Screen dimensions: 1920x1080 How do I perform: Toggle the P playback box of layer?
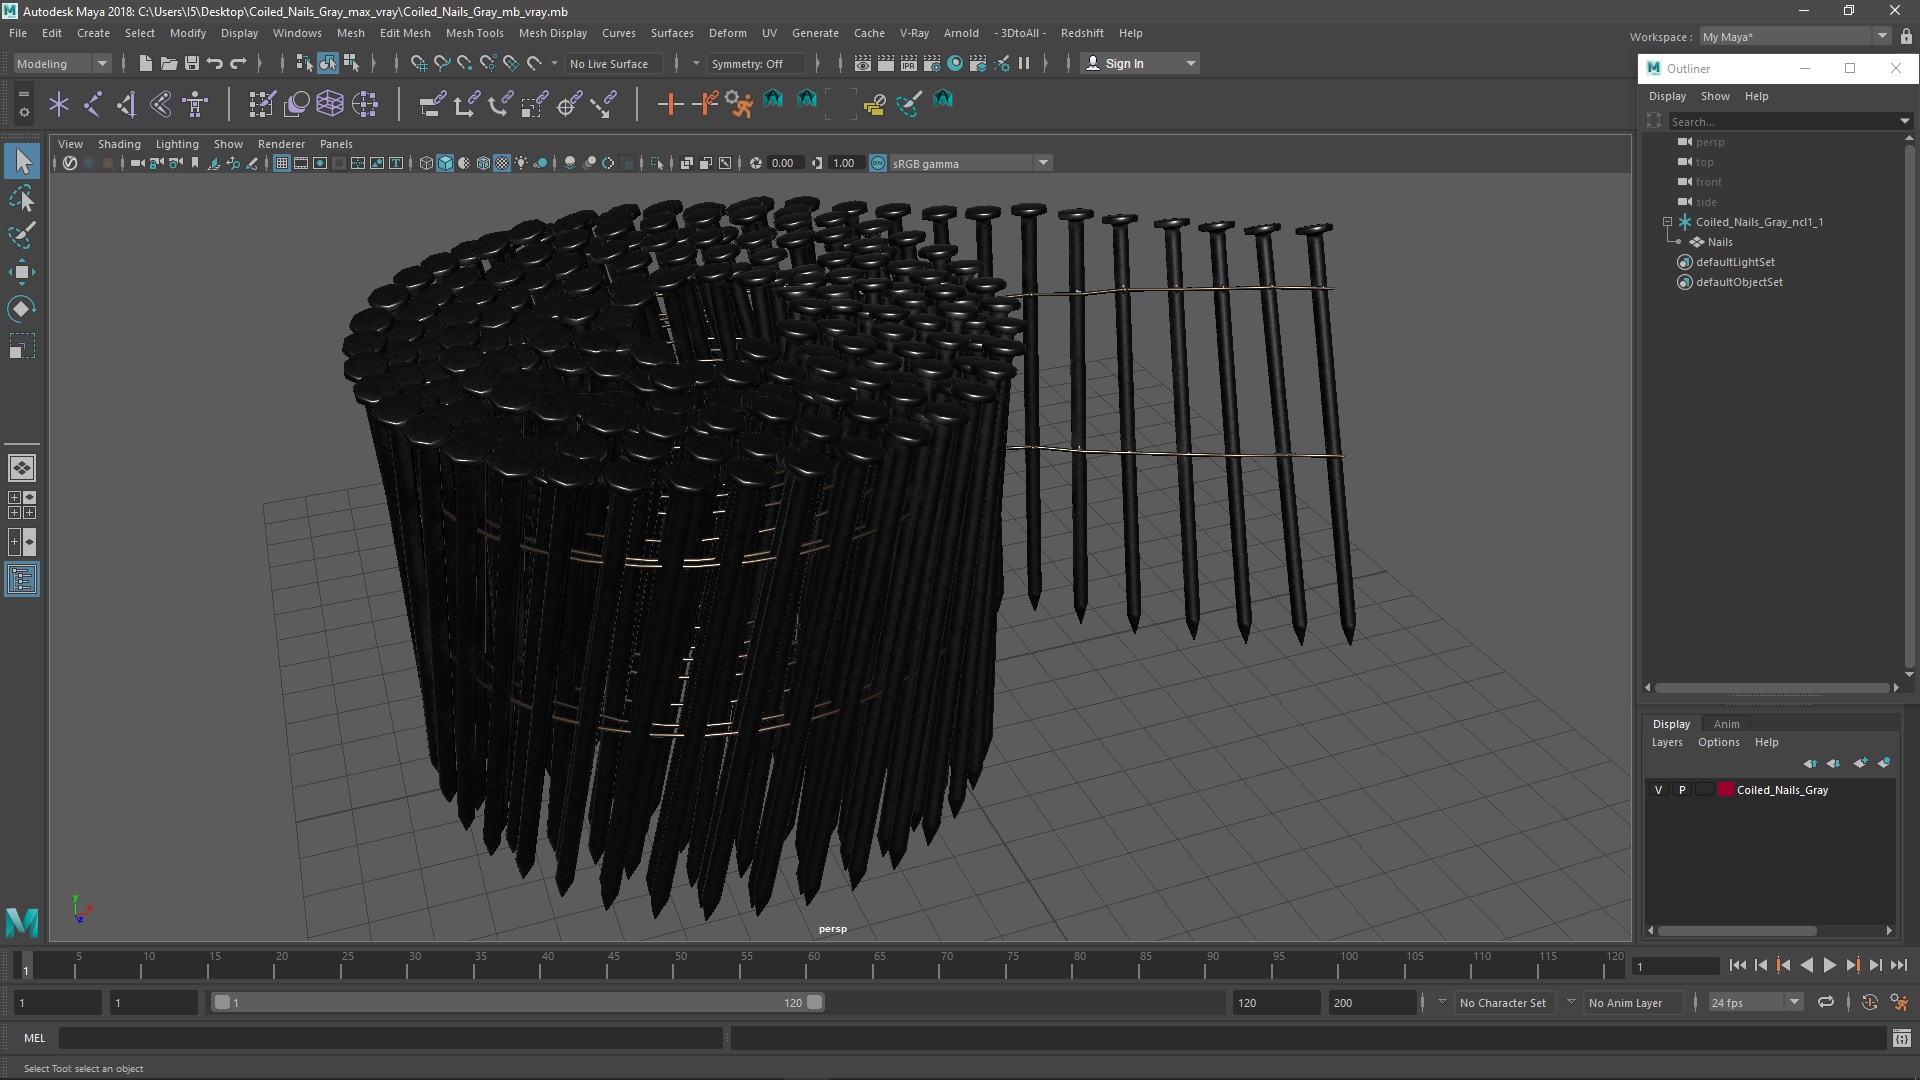pos(1682,790)
